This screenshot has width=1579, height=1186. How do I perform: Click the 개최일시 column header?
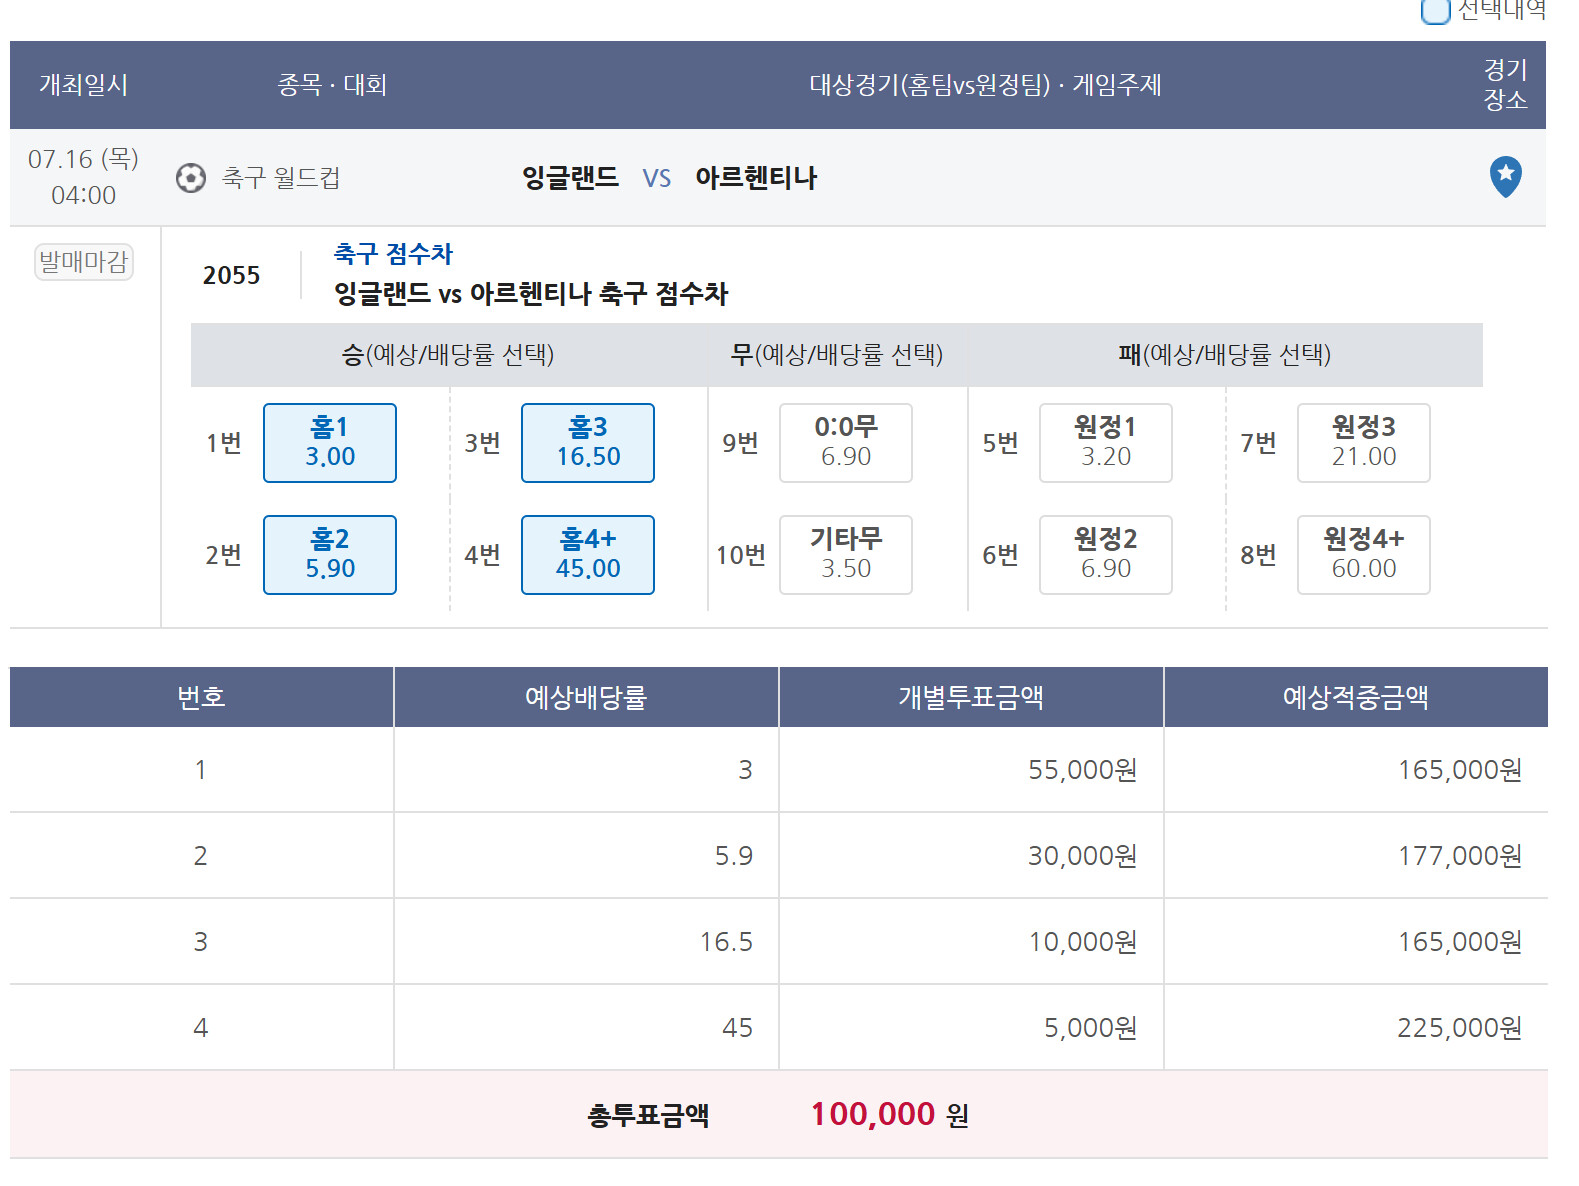(84, 85)
